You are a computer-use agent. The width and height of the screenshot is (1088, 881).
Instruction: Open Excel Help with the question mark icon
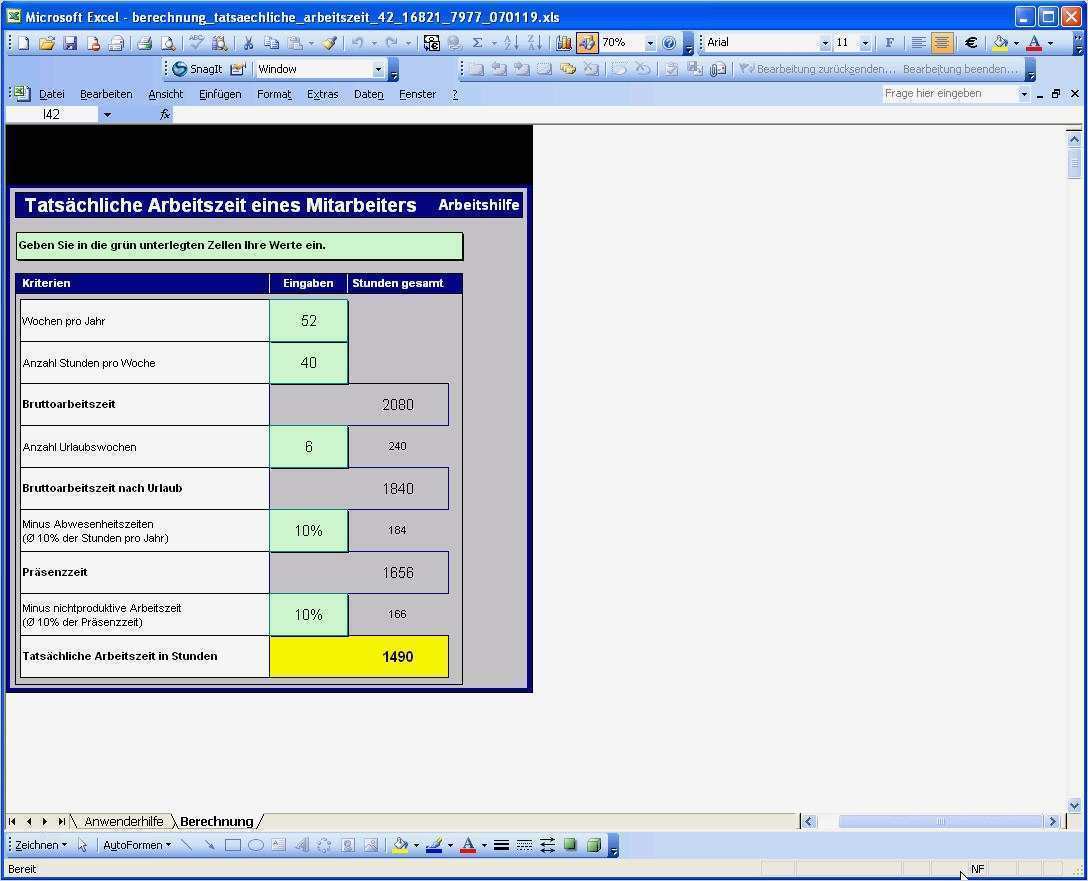click(x=669, y=43)
